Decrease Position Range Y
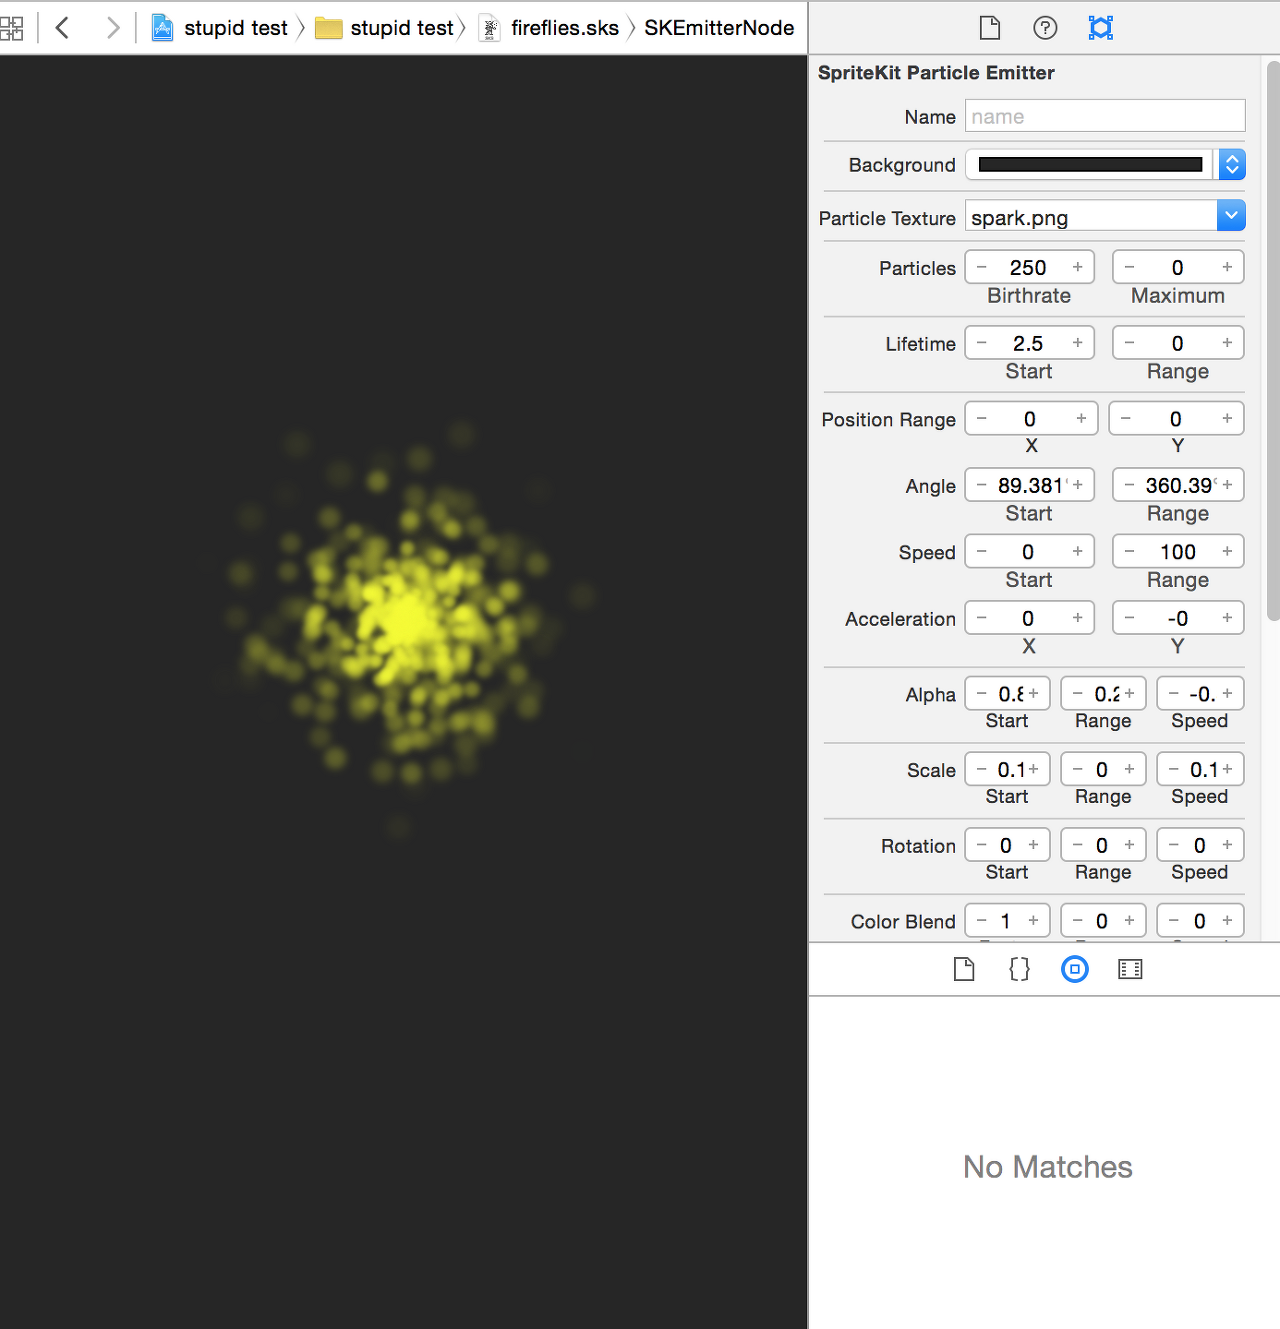The width and height of the screenshot is (1280, 1329). [1126, 418]
